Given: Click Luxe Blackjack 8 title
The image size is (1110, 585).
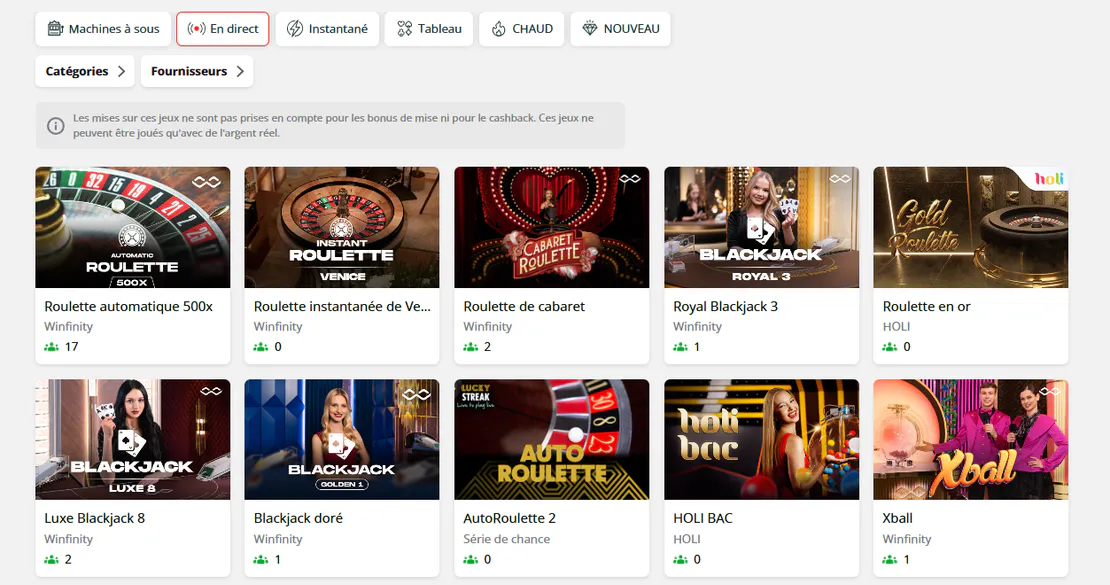Looking at the screenshot, I should click(94, 518).
